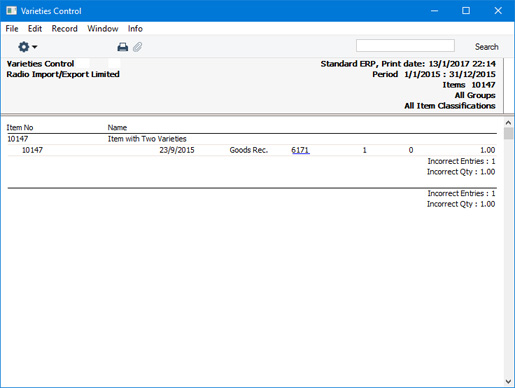The width and height of the screenshot is (515, 388).
Task: Maximize the Varieties Control window
Action: [x=466, y=11]
